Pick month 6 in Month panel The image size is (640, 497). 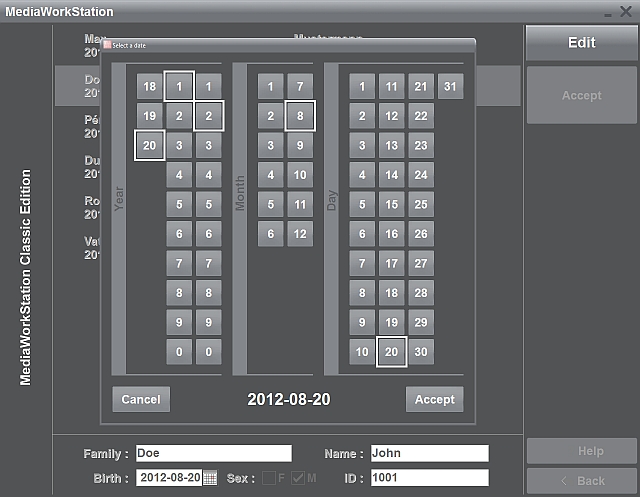click(270, 234)
